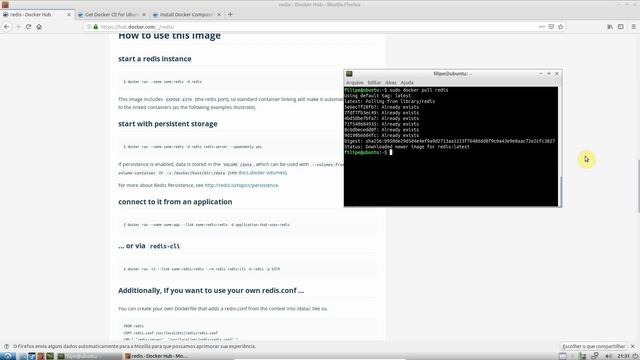Bookmark this page with star icon
The height and width of the screenshot is (360, 640).
(x=560, y=27)
